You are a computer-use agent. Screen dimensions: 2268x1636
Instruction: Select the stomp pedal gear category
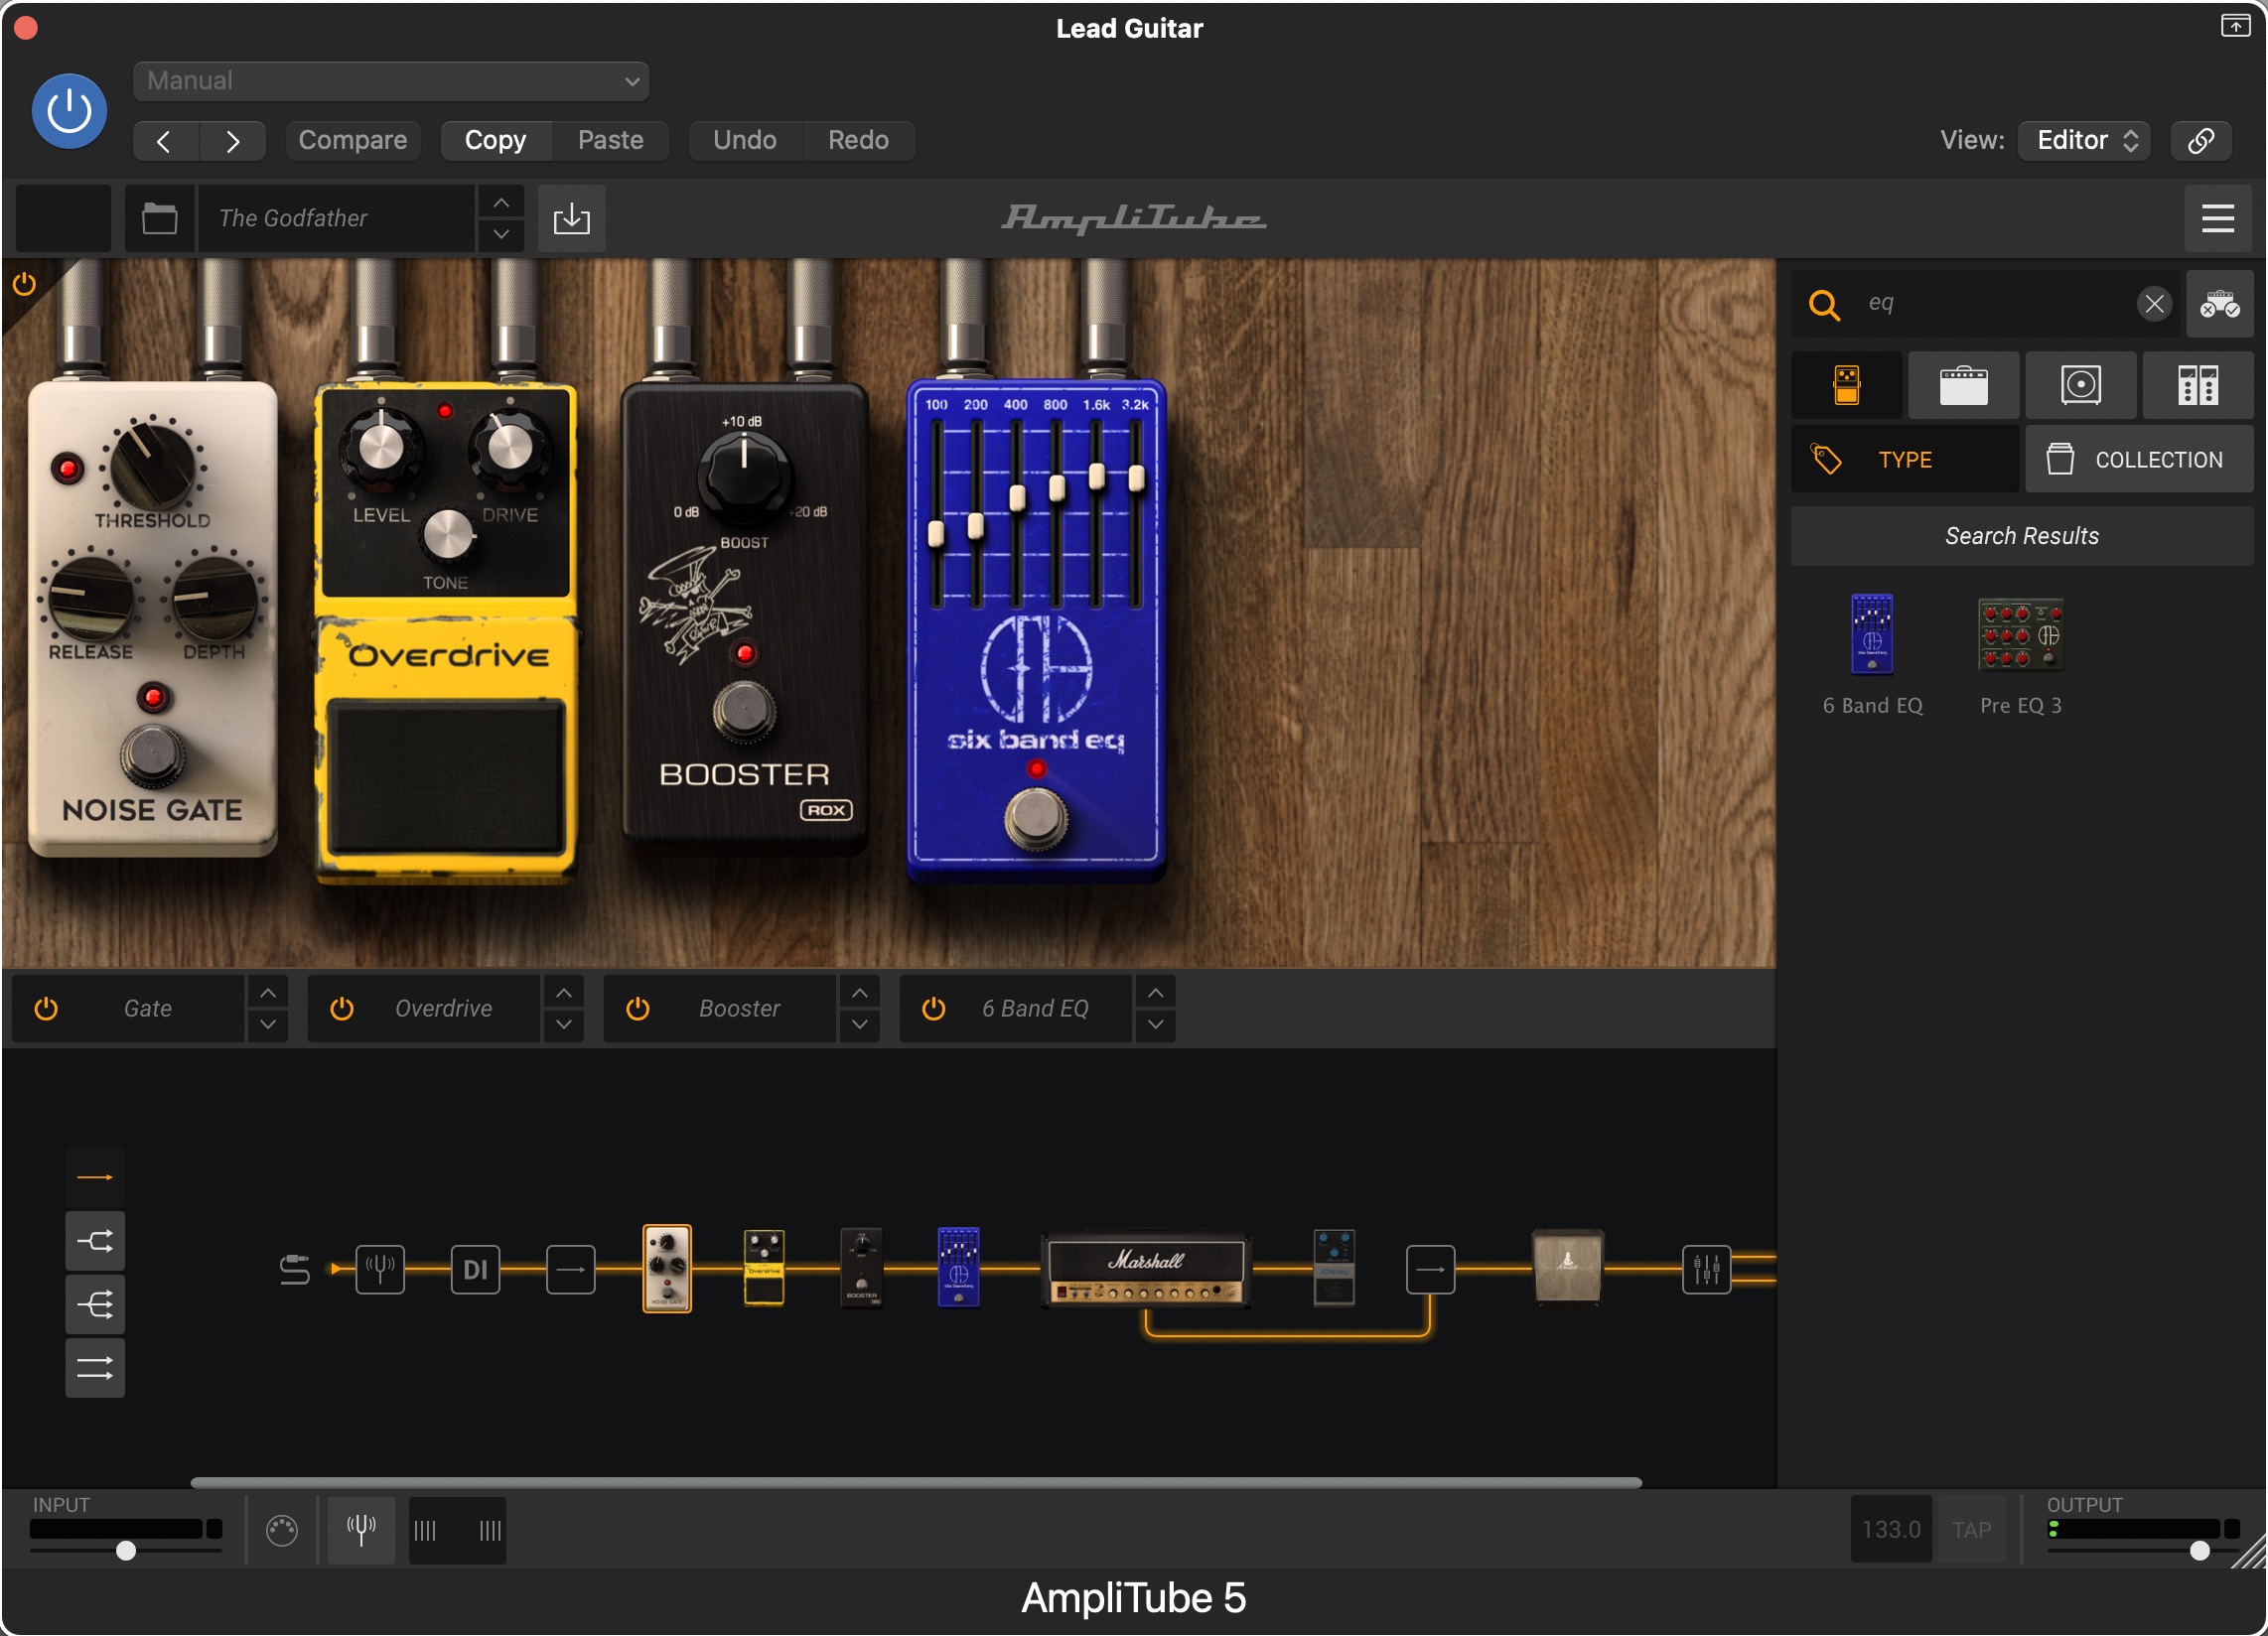click(x=1847, y=385)
